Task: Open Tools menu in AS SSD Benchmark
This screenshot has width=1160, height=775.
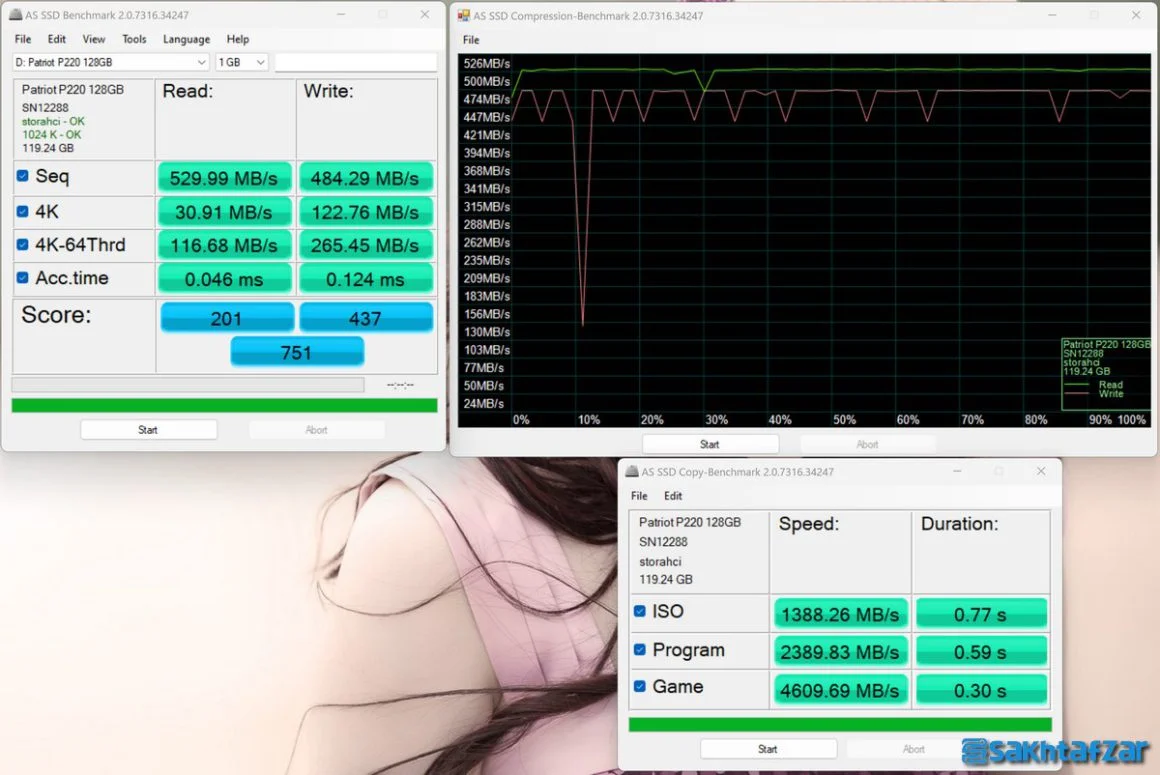Action: [134, 39]
